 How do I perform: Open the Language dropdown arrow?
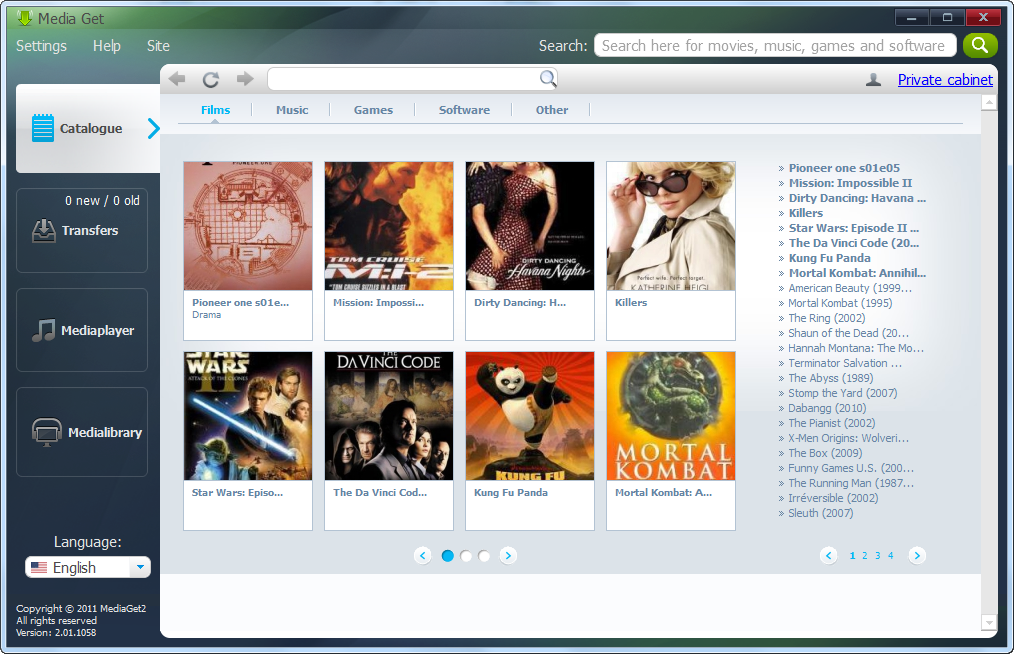pos(140,567)
